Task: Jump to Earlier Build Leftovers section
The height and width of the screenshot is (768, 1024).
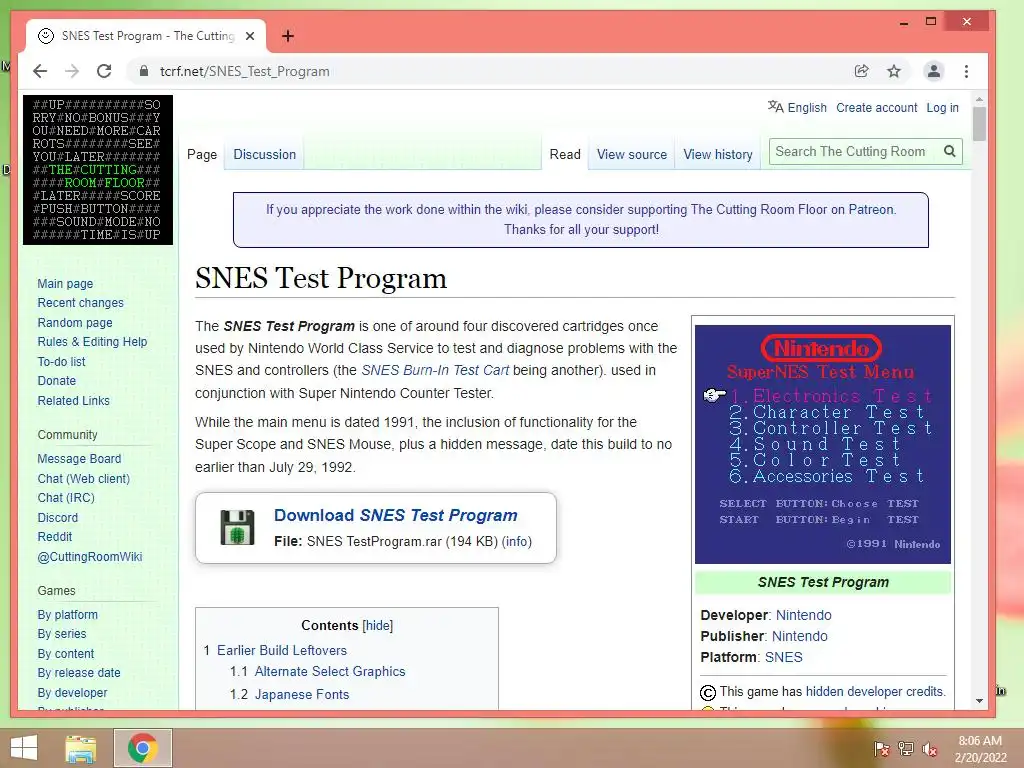Action: pos(281,650)
